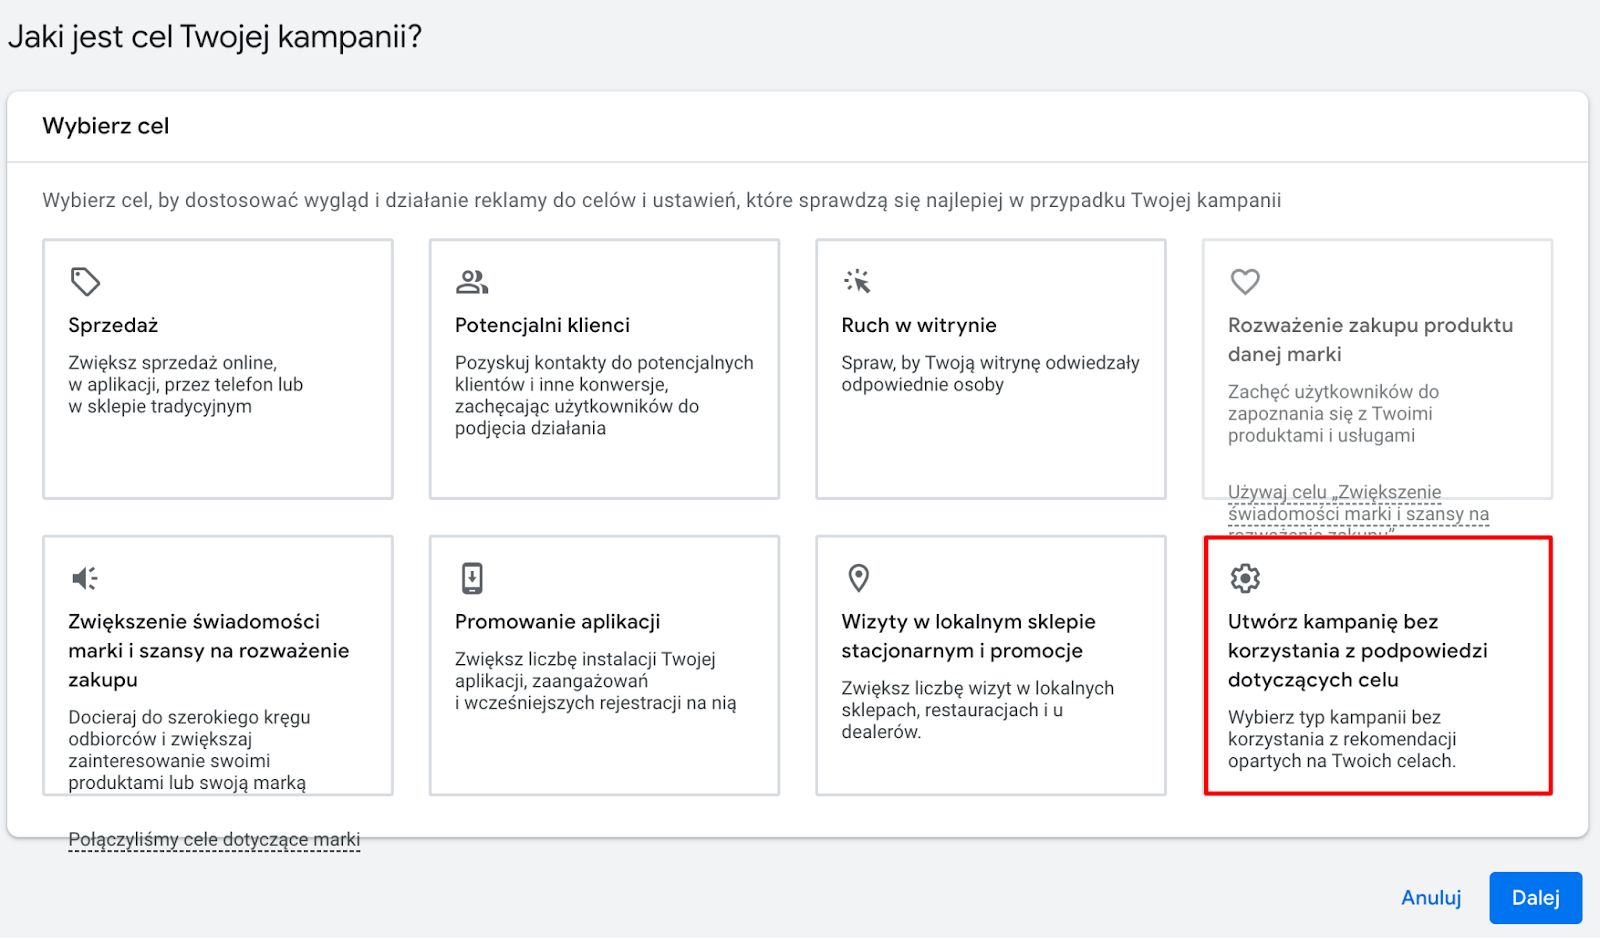
Task: Click description 'Wybierz typ kampanii bez korzystania'
Action: [x=1342, y=739]
